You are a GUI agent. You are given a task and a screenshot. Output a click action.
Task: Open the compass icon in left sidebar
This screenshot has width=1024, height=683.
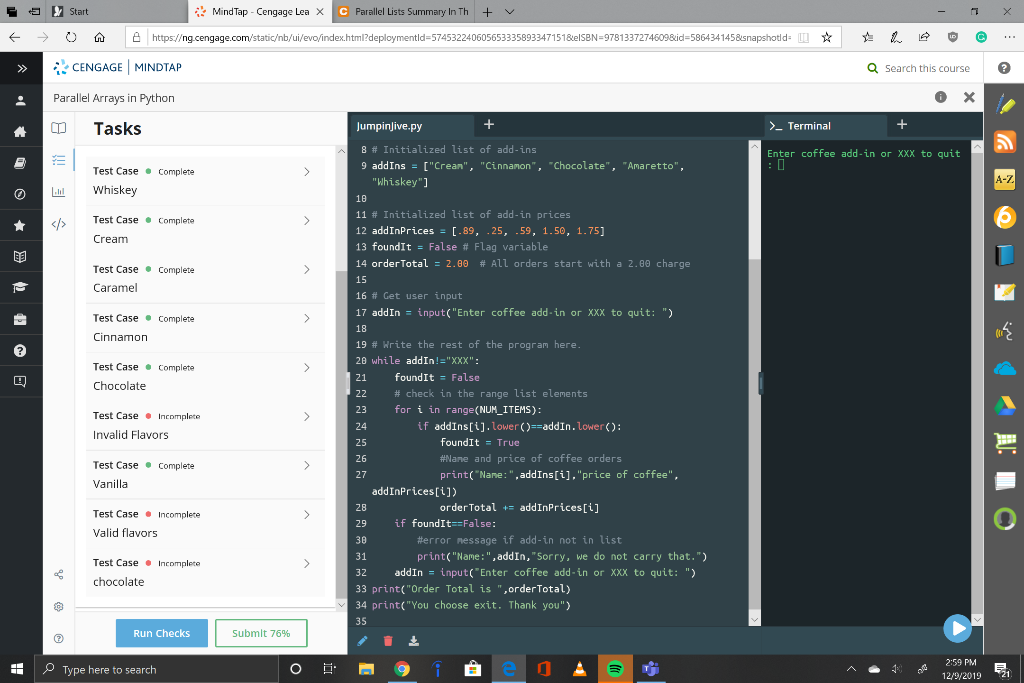pyautogui.click(x=20, y=194)
